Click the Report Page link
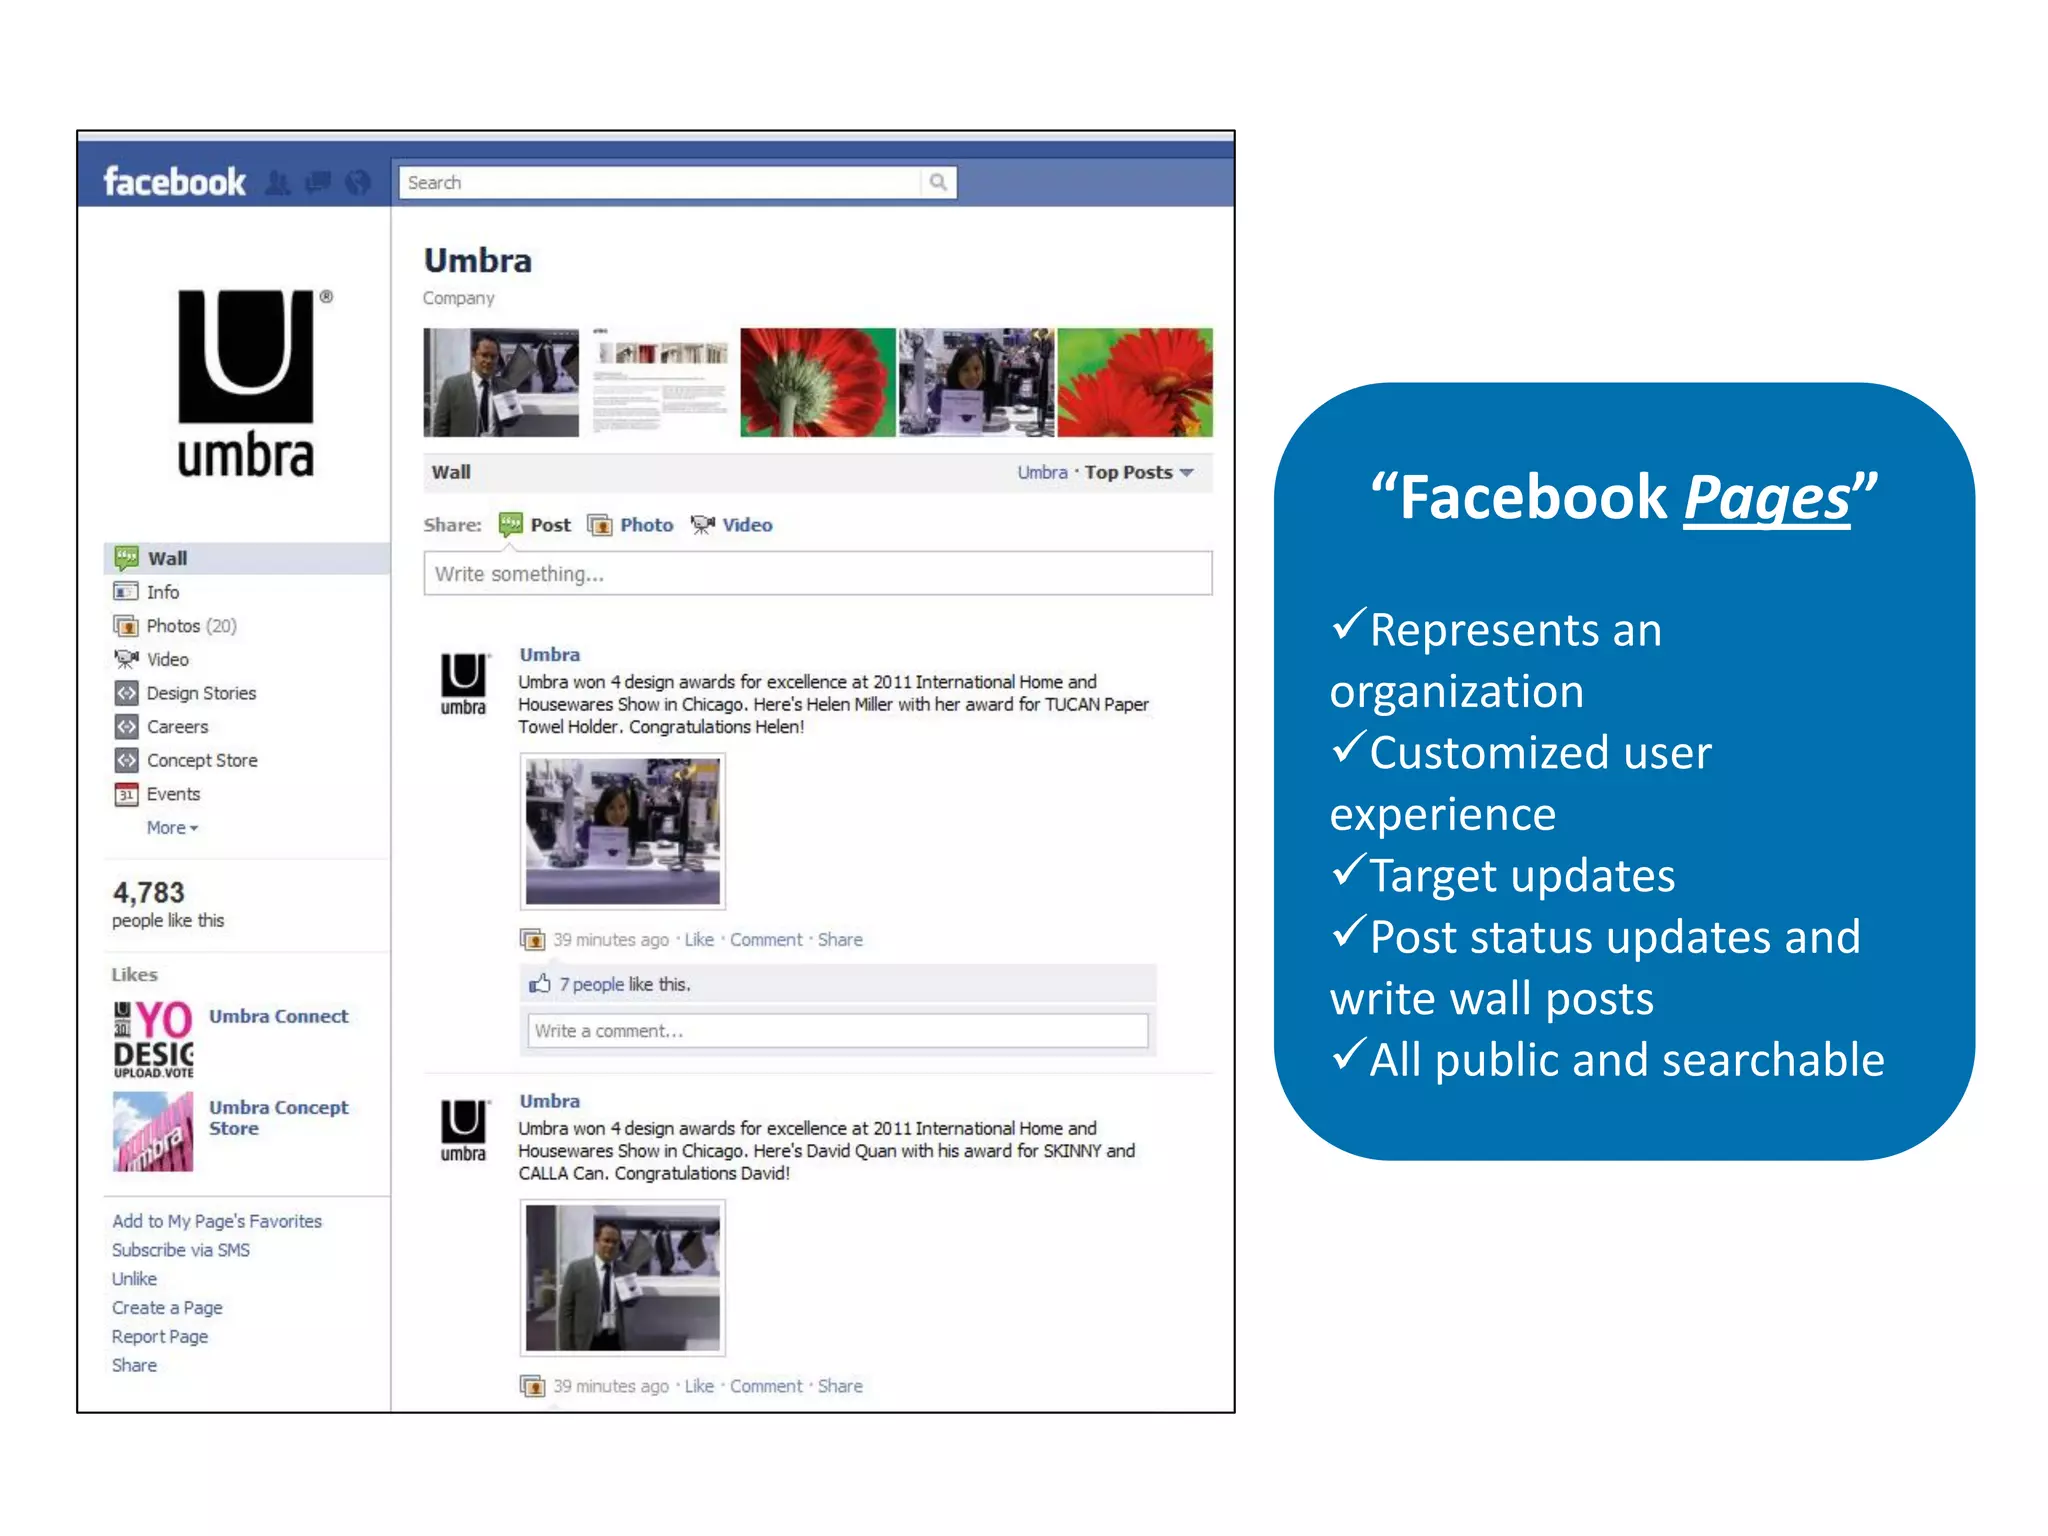2048x1536 pixels. pos(160,1337)
